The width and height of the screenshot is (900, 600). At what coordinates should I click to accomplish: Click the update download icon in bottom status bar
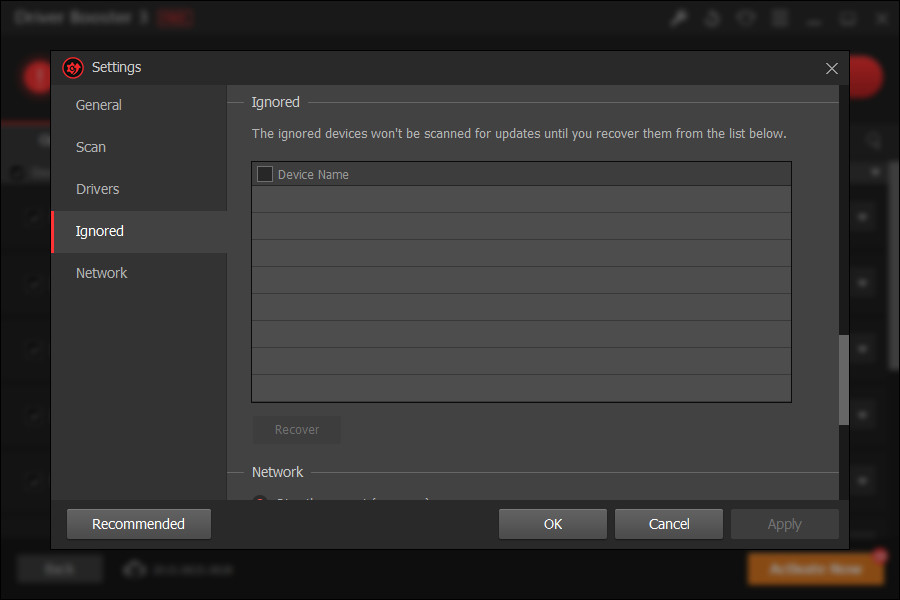[x=135, y=568]
